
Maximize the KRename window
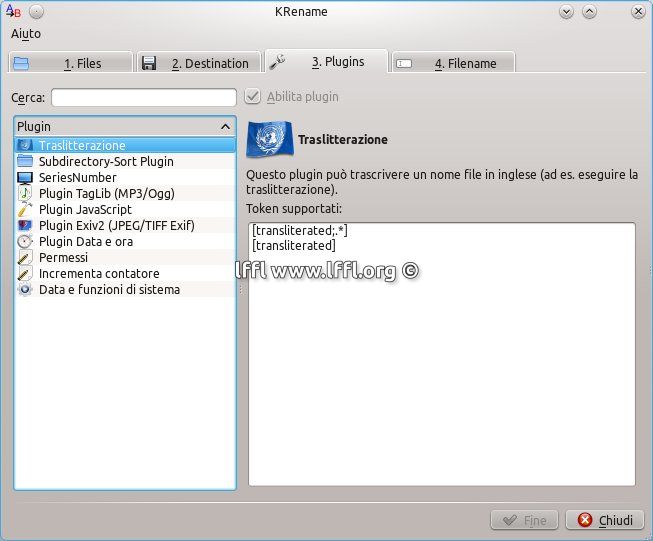(589, 12)
